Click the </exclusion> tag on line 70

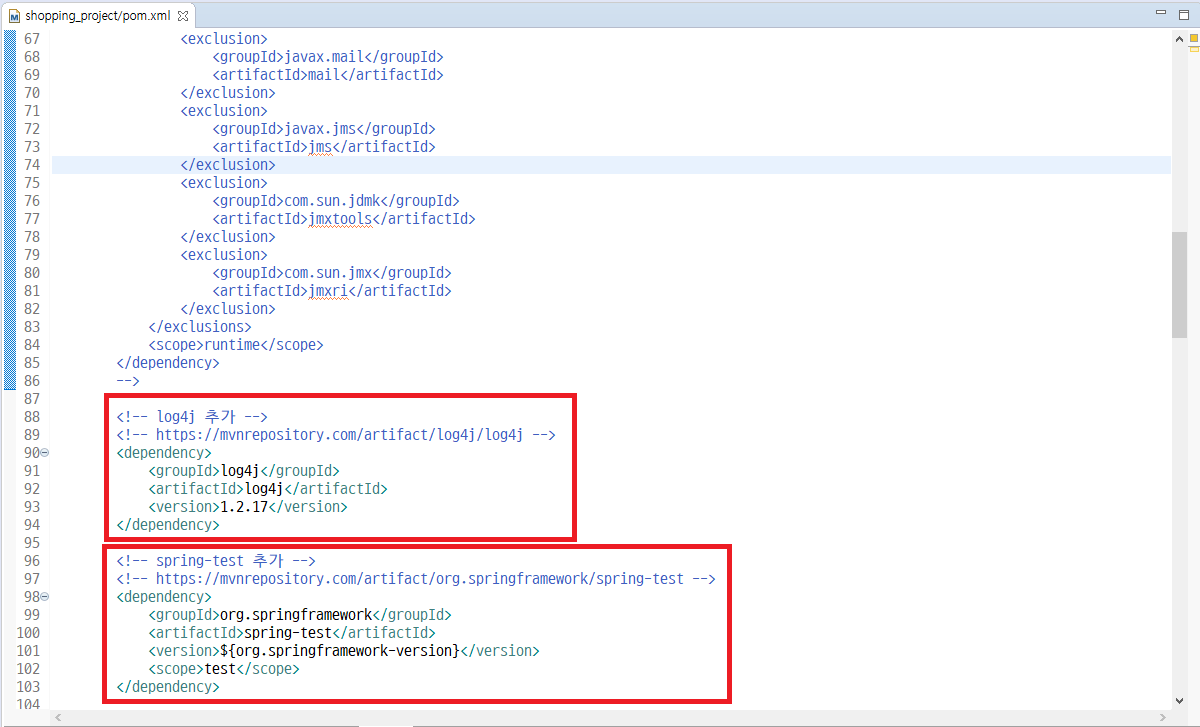[228, 93]
